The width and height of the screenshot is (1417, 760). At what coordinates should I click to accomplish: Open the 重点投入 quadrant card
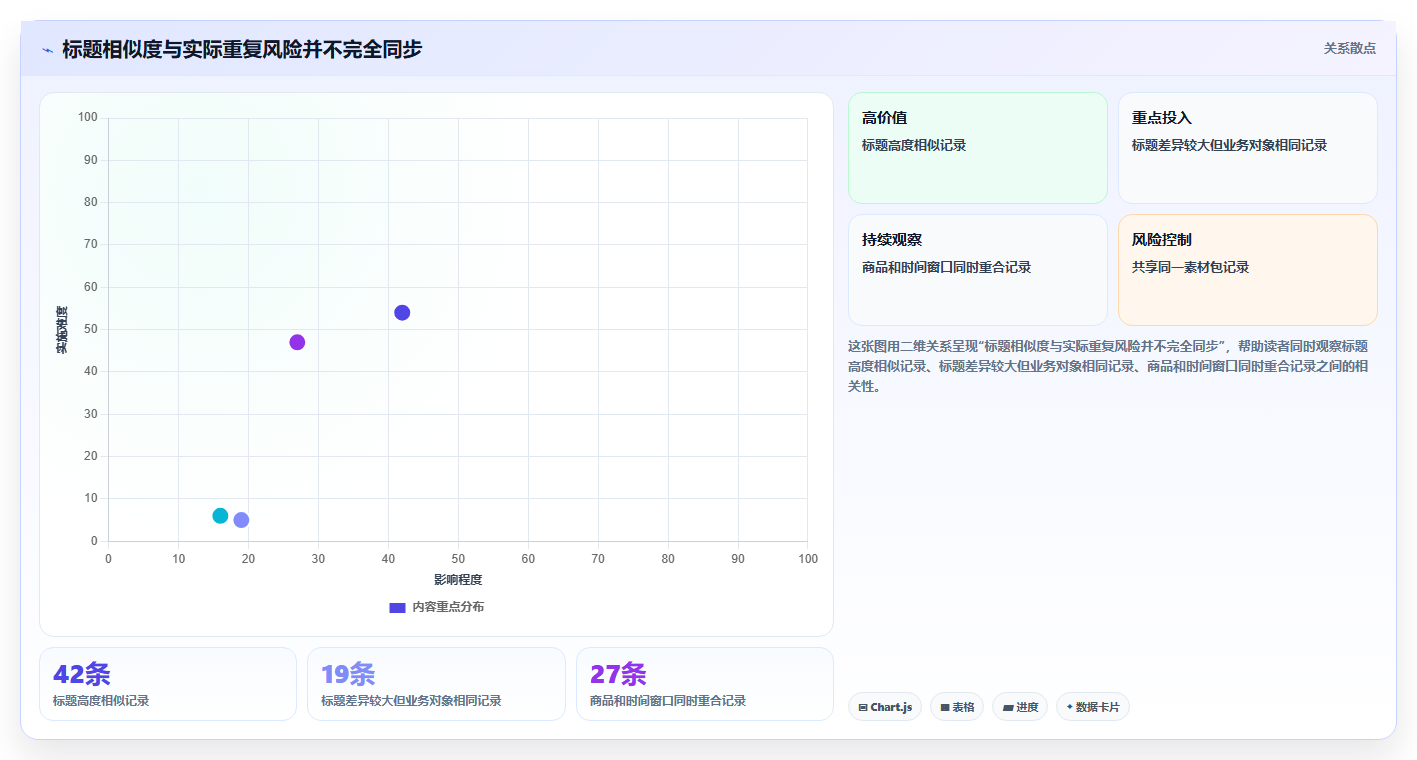pos(1248,148)
